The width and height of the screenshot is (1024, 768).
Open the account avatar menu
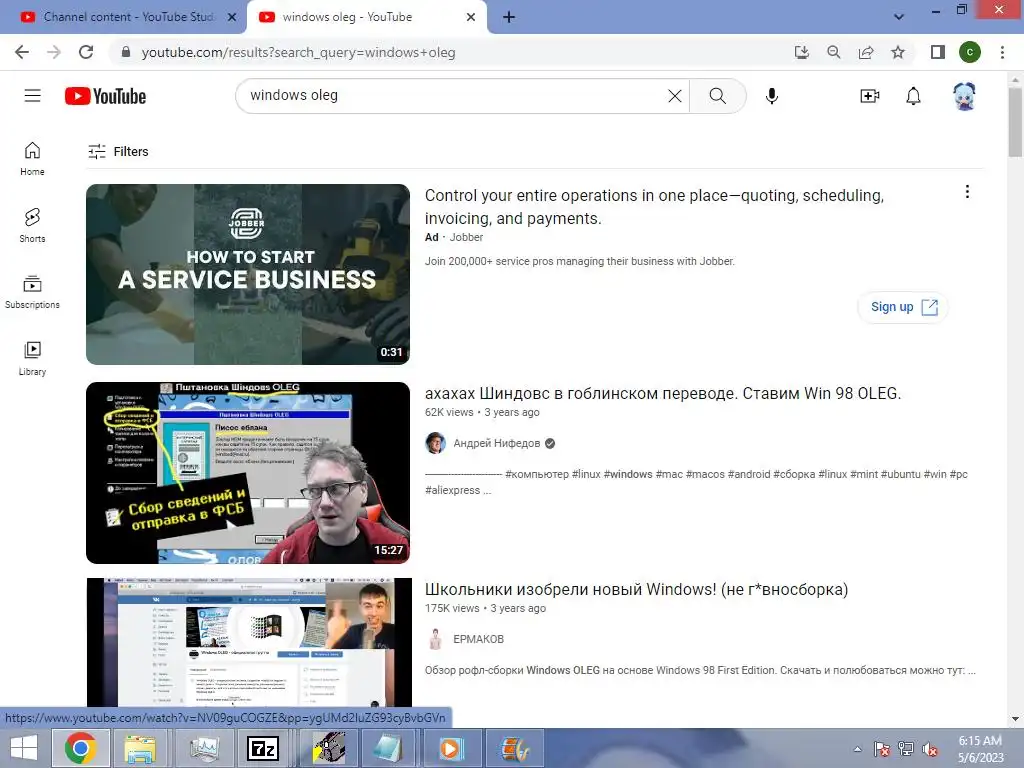click(964, 96)
